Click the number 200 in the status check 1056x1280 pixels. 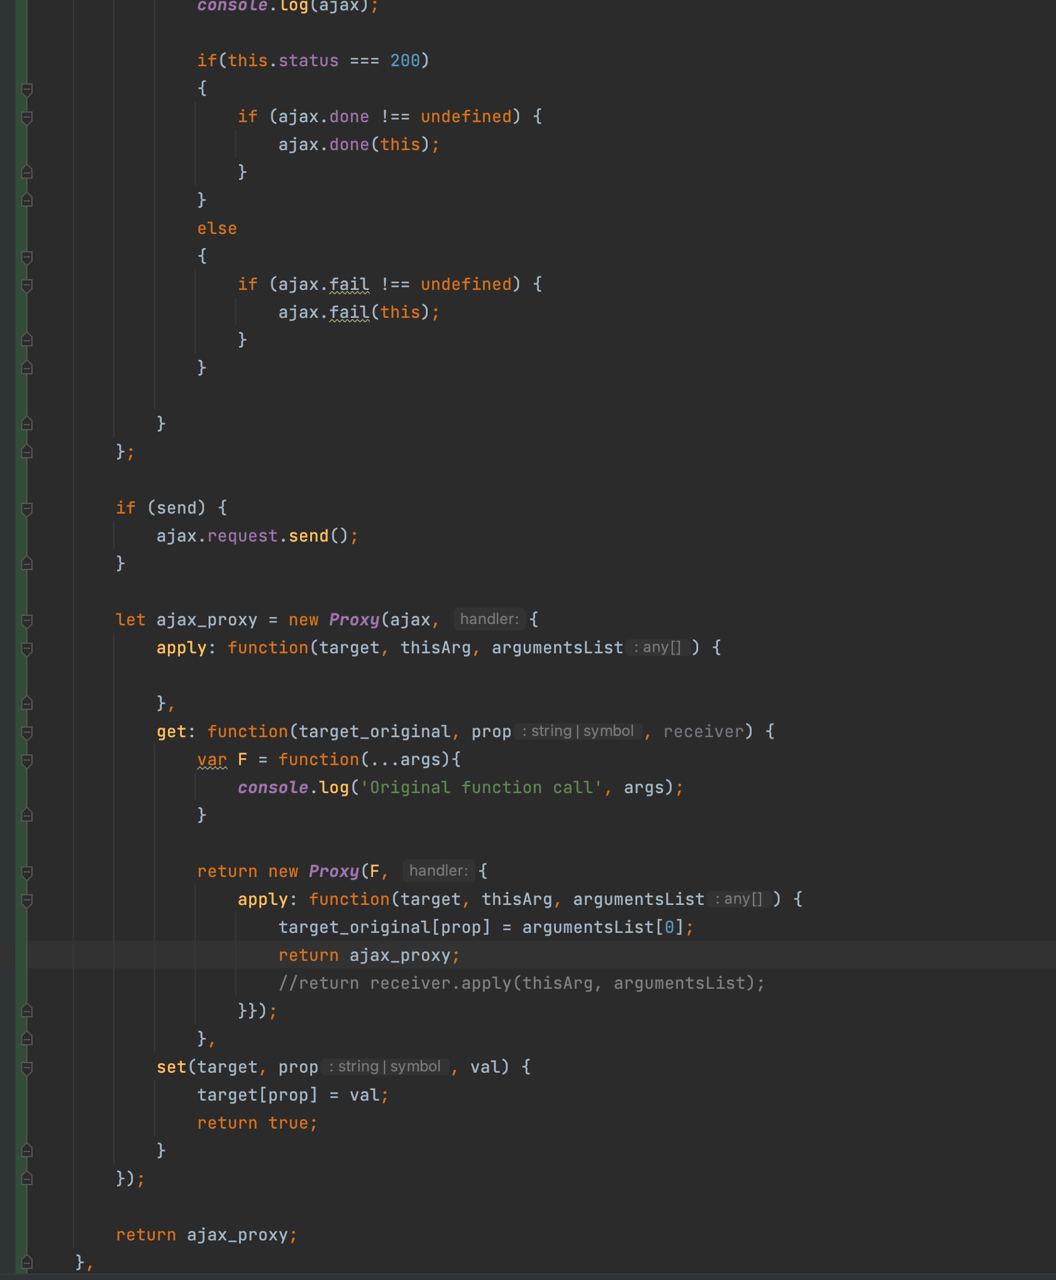405,60
